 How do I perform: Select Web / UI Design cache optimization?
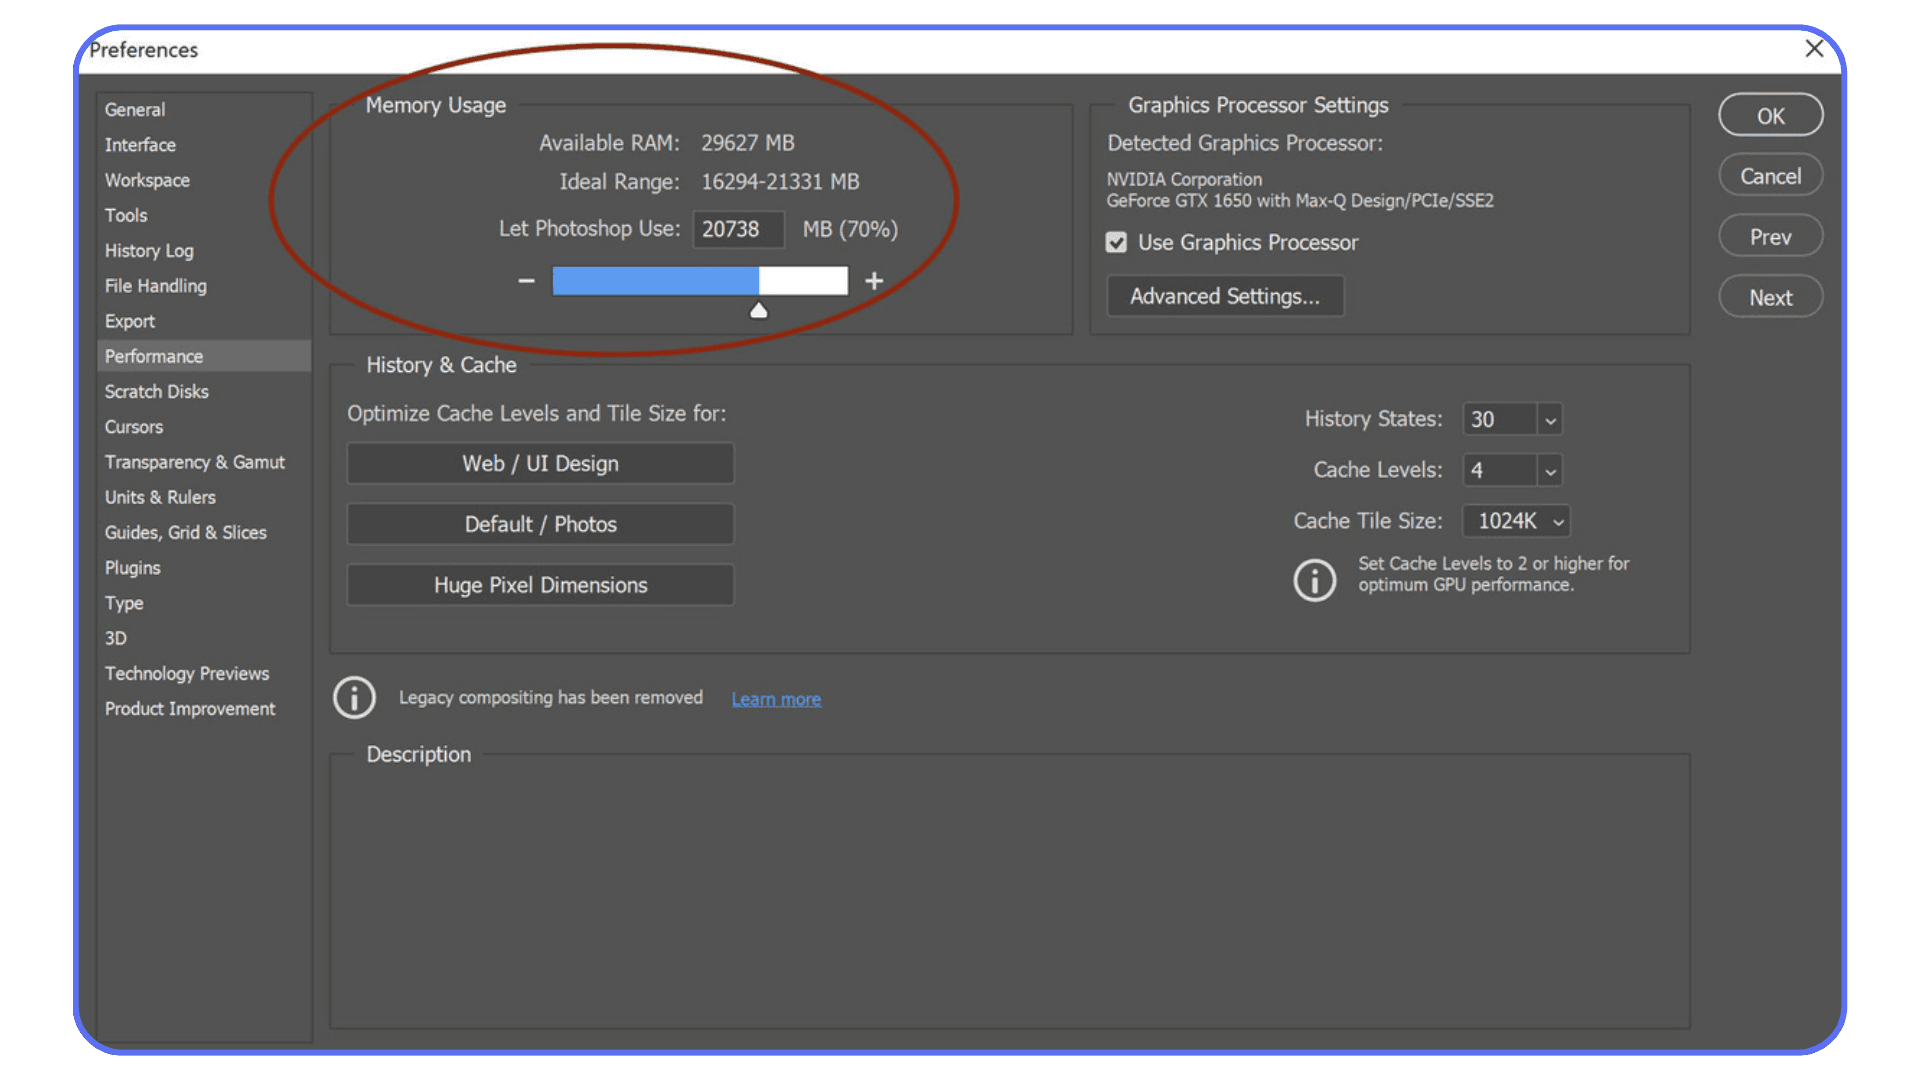539,463
